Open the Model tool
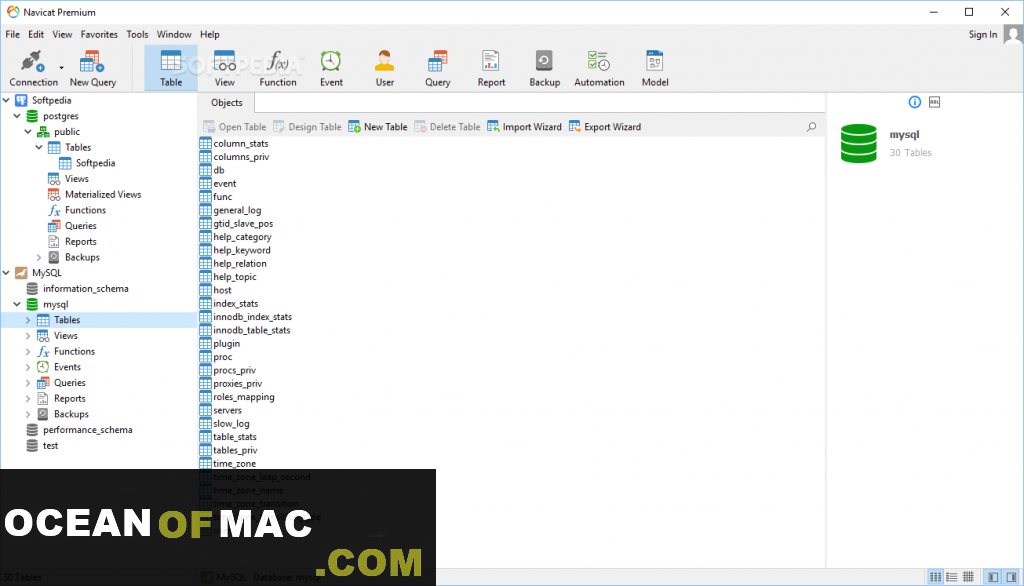 (654, 68)
